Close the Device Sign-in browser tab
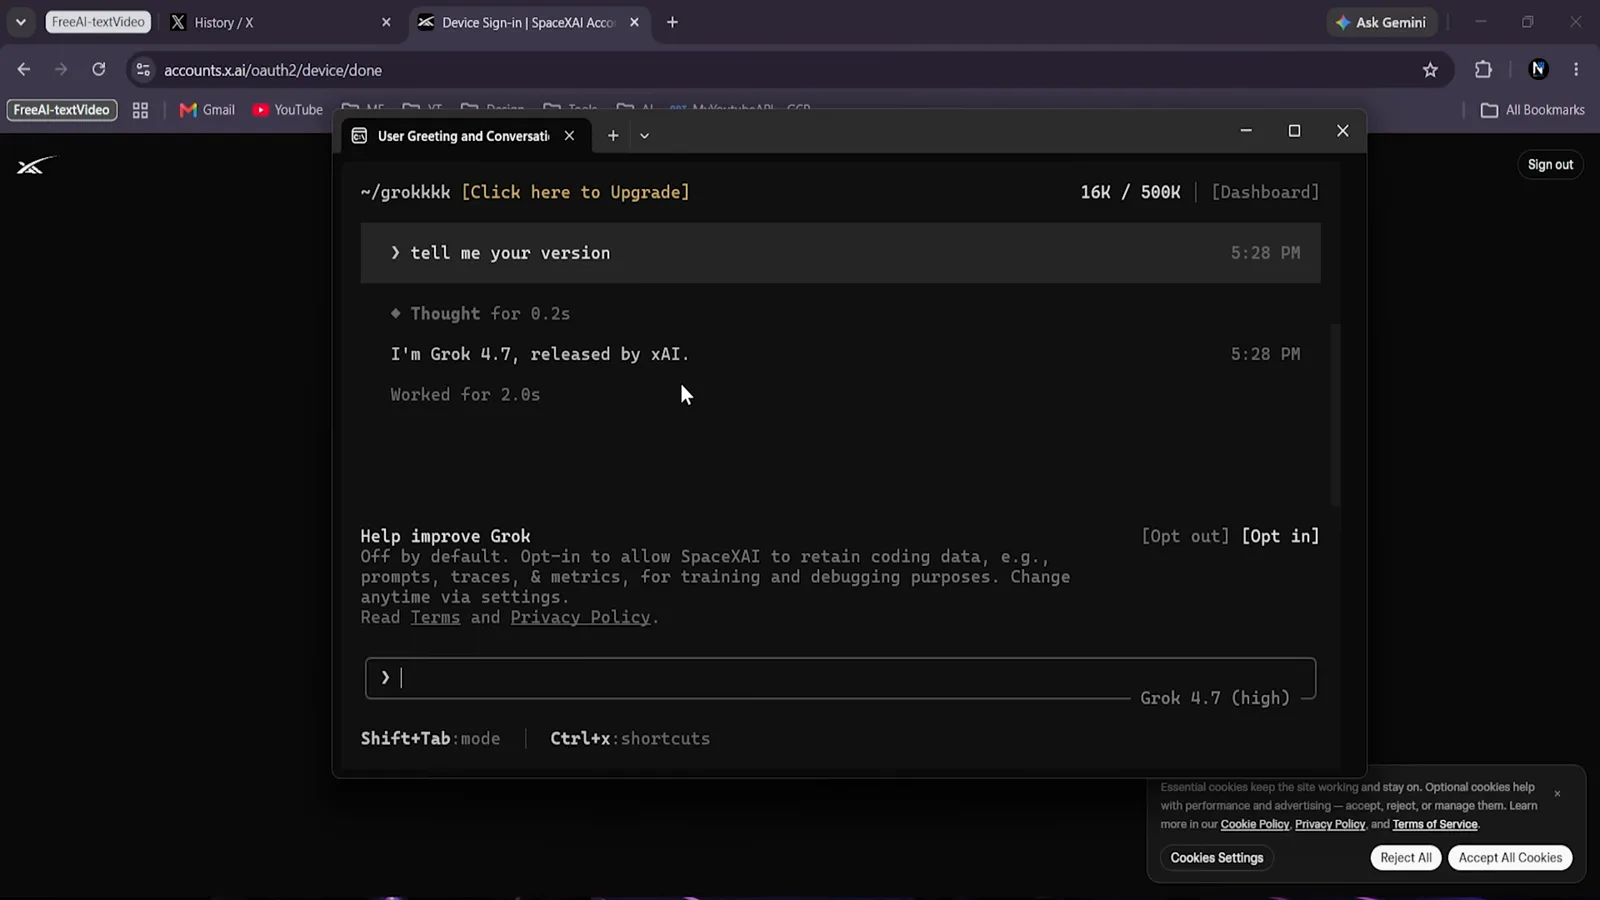This screenshot has width=1600, height=900. (634, 22)
